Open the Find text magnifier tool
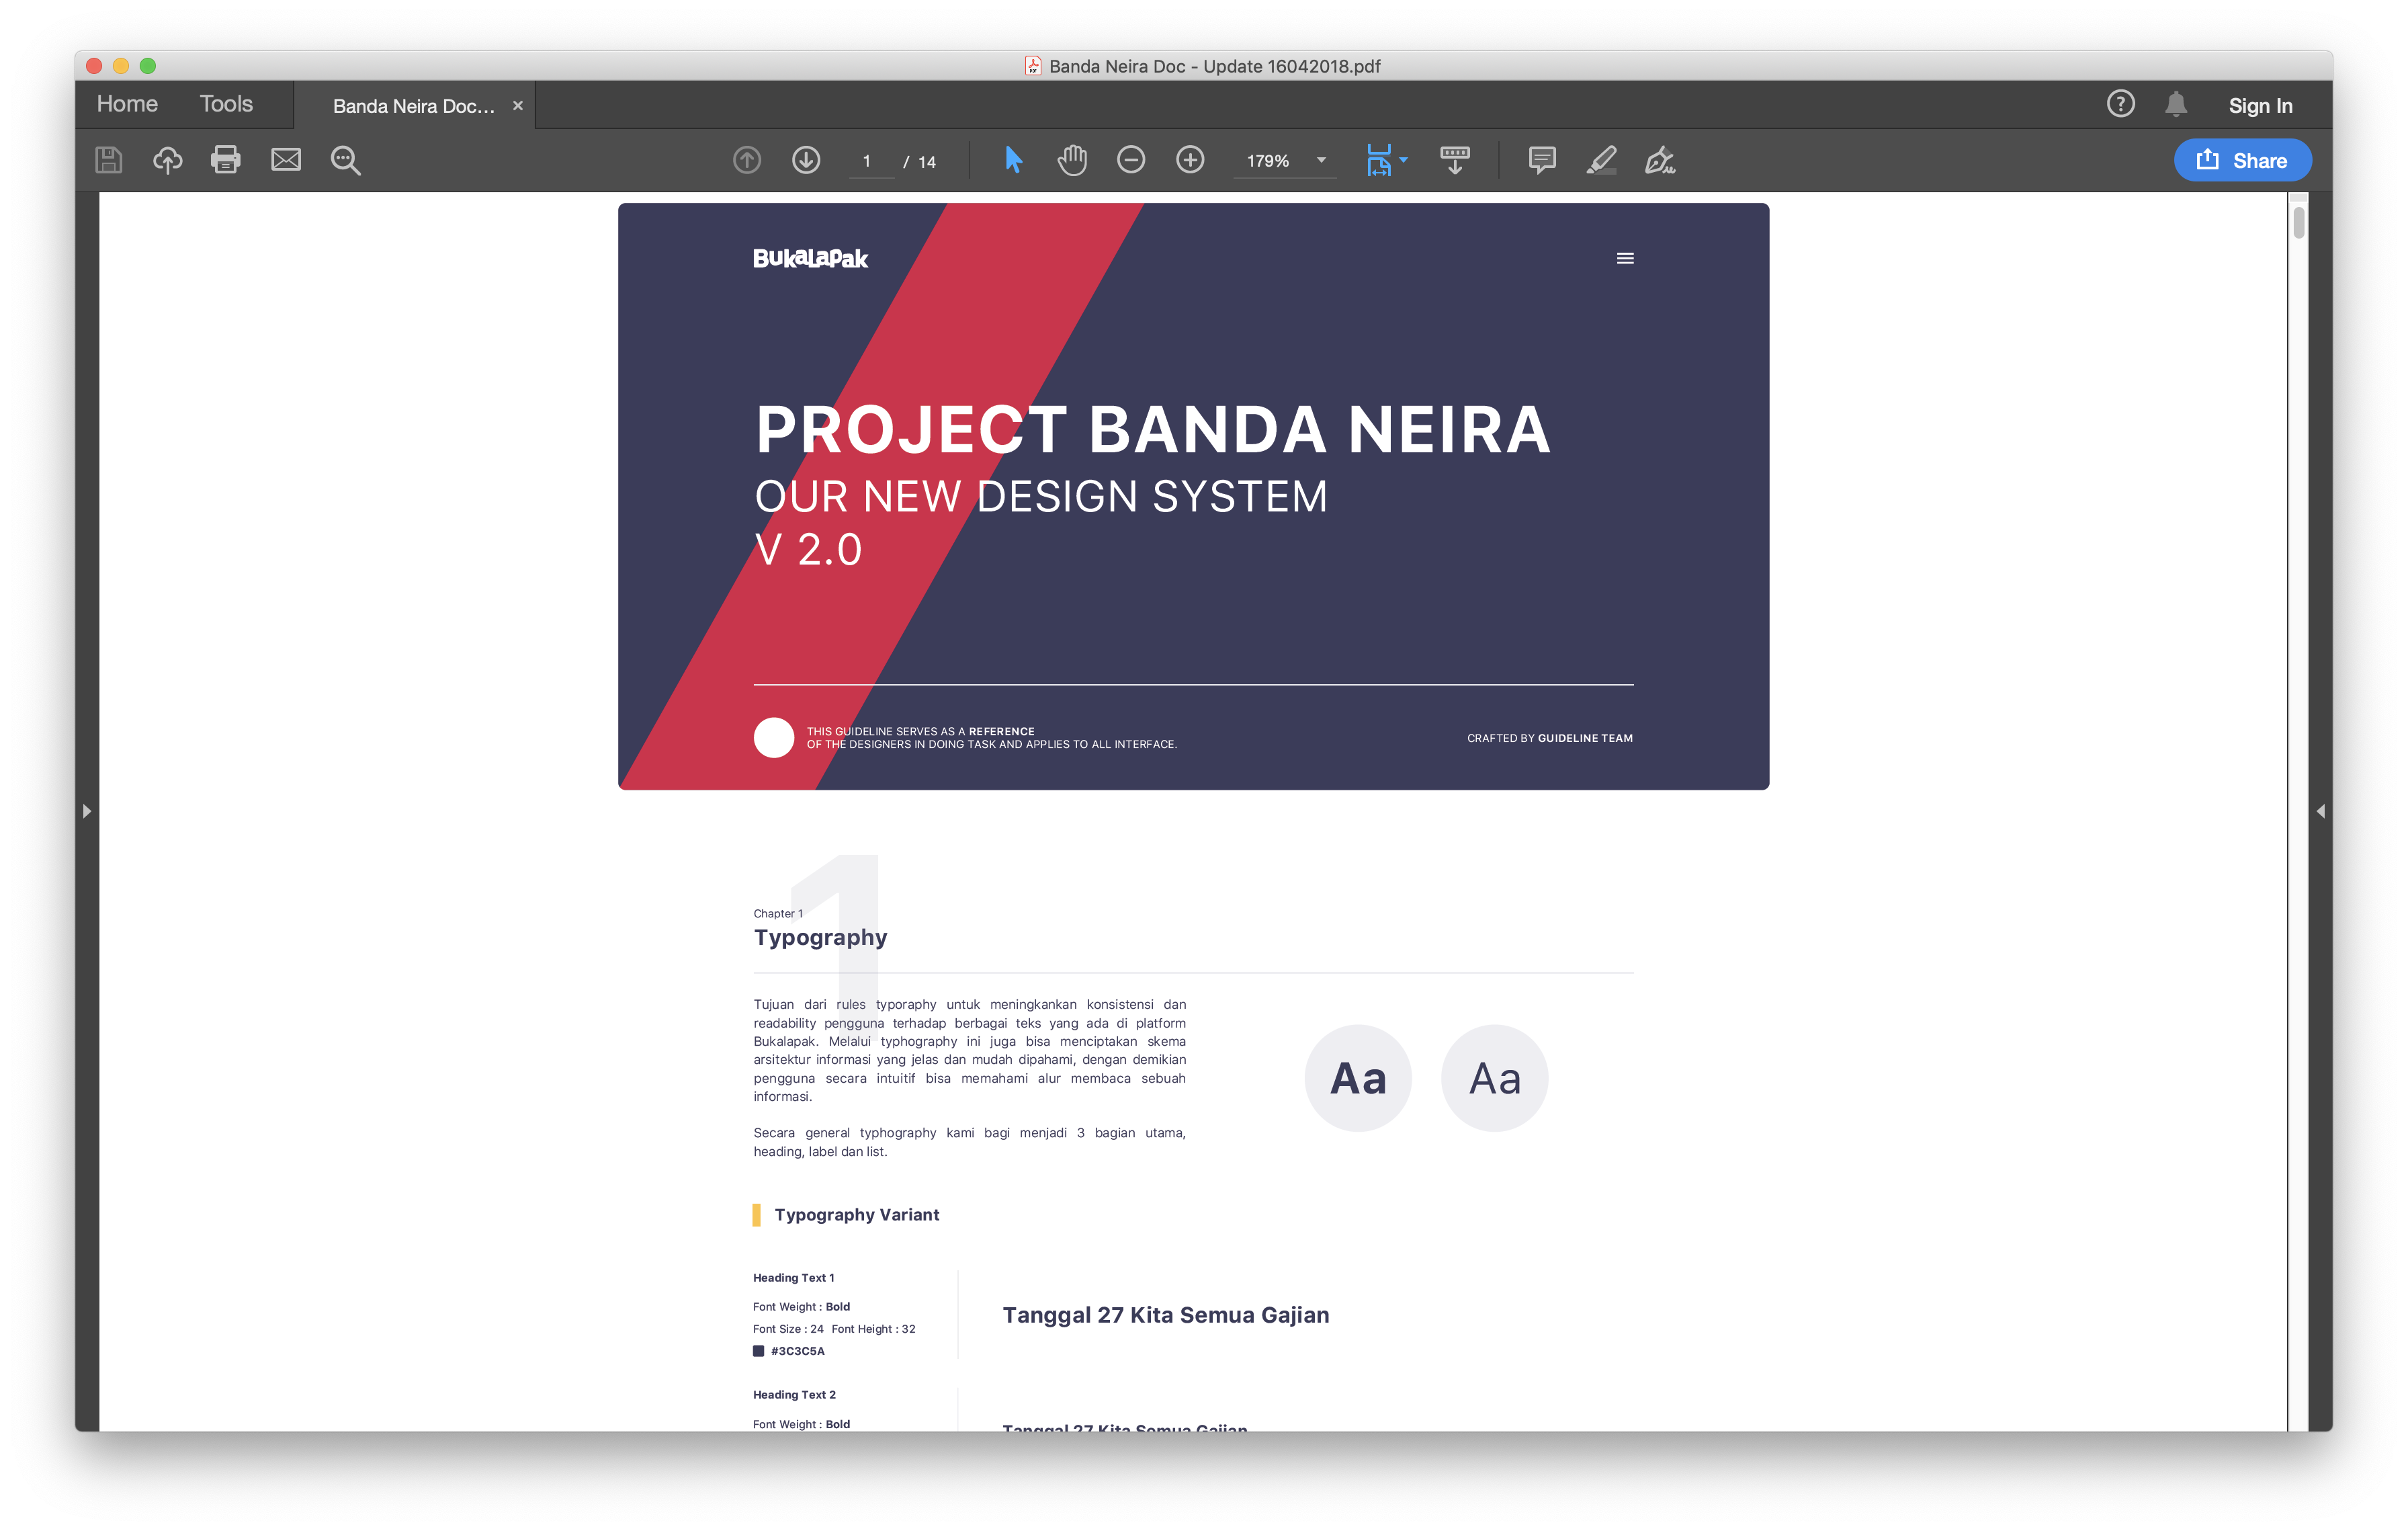Viewport: 2408px width, 1531px height. tap(345, 160)
